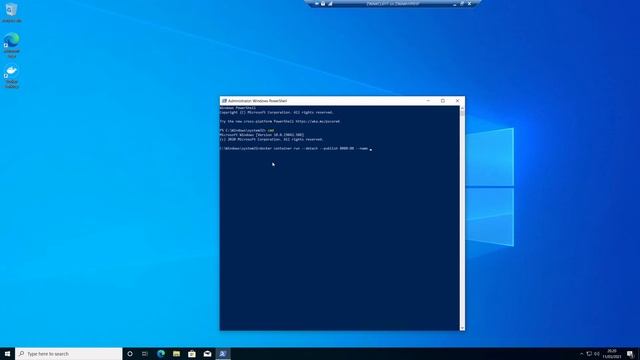Image resolution: width=640 pixels, height=360 pixels.
Task: Maximize the Administrator PowerShell window
Action: pos(443,100)
